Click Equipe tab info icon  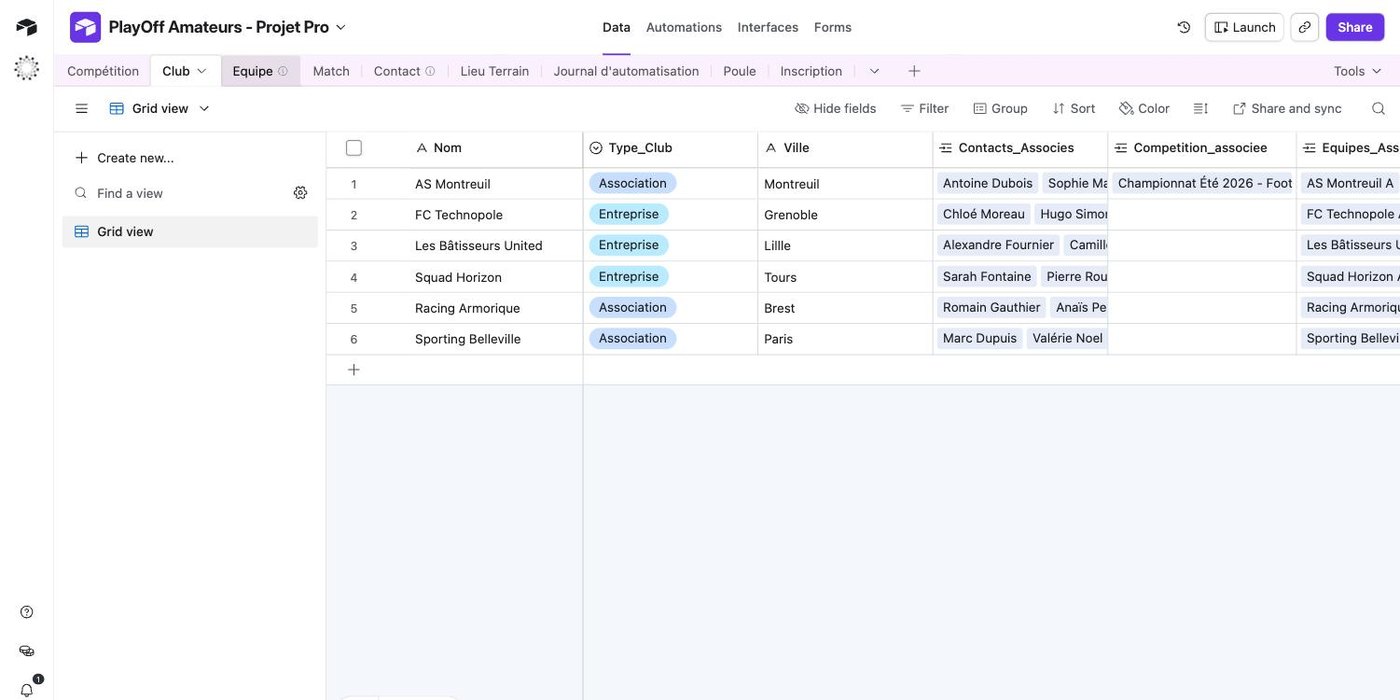283,71
